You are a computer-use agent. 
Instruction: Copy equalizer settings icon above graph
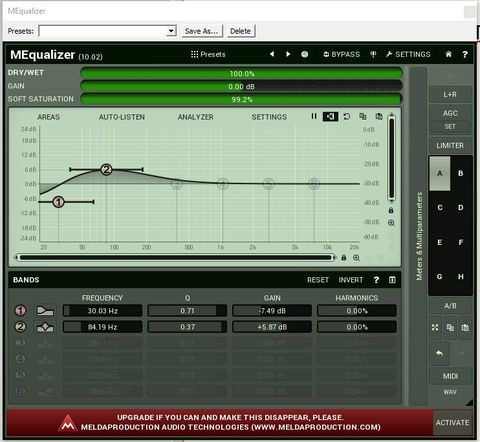[x=363, y=116]
